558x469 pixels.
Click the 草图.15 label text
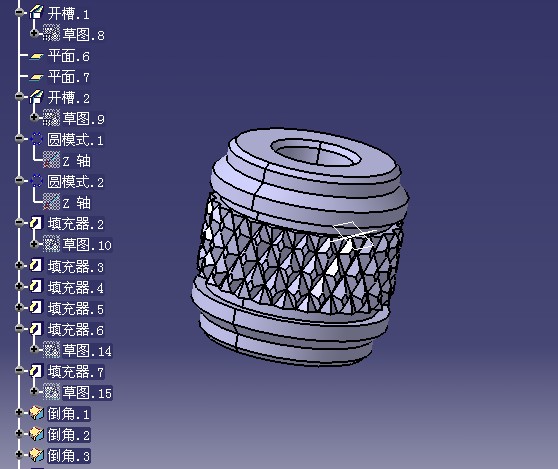click(87, 393)
